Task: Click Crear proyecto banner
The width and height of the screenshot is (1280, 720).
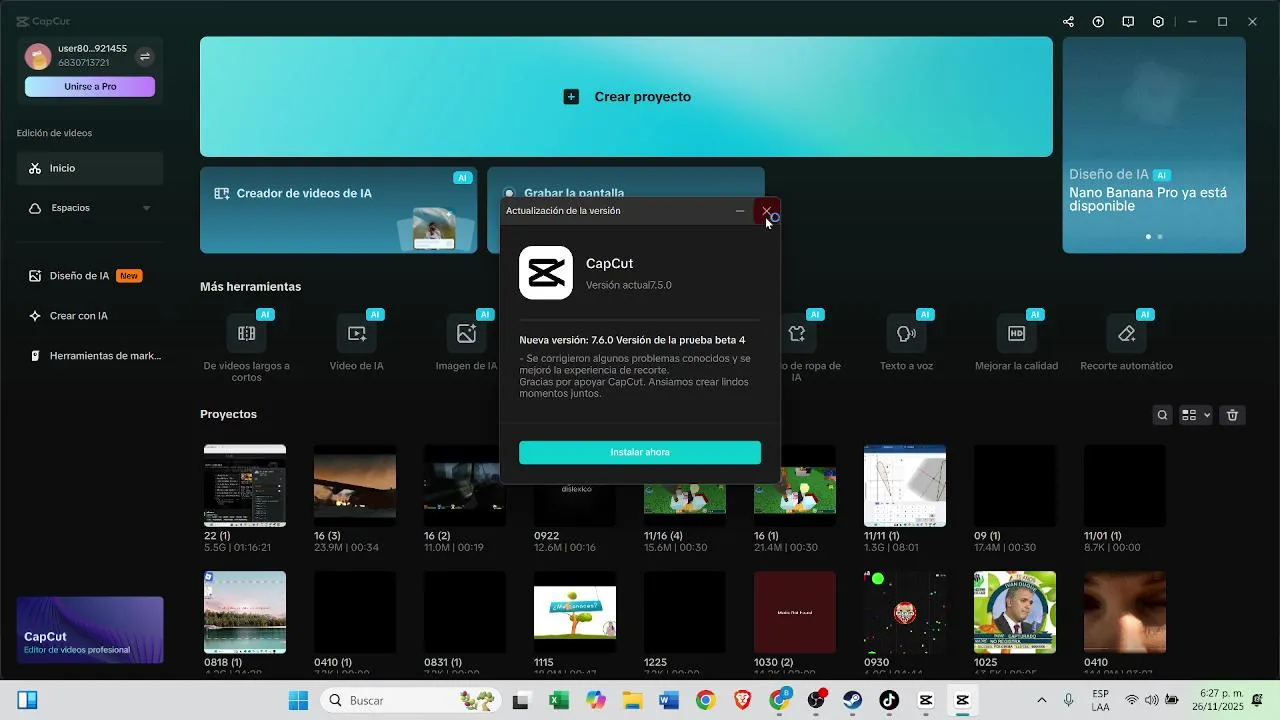Action: [626, 97]
